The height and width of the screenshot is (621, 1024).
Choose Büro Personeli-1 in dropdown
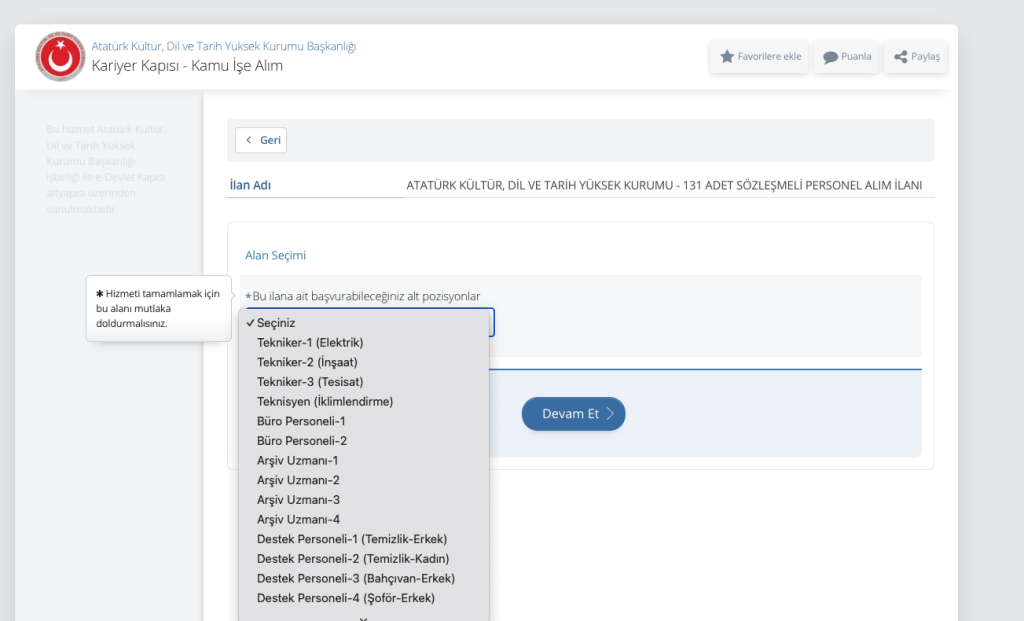tap(301, 421)
